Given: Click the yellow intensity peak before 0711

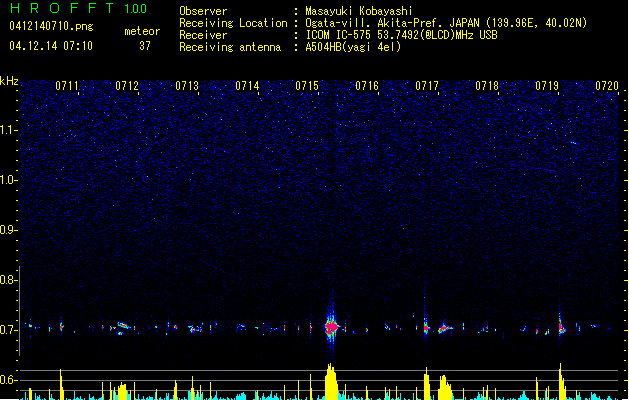Looking at the screenshot, I should 61,384.
